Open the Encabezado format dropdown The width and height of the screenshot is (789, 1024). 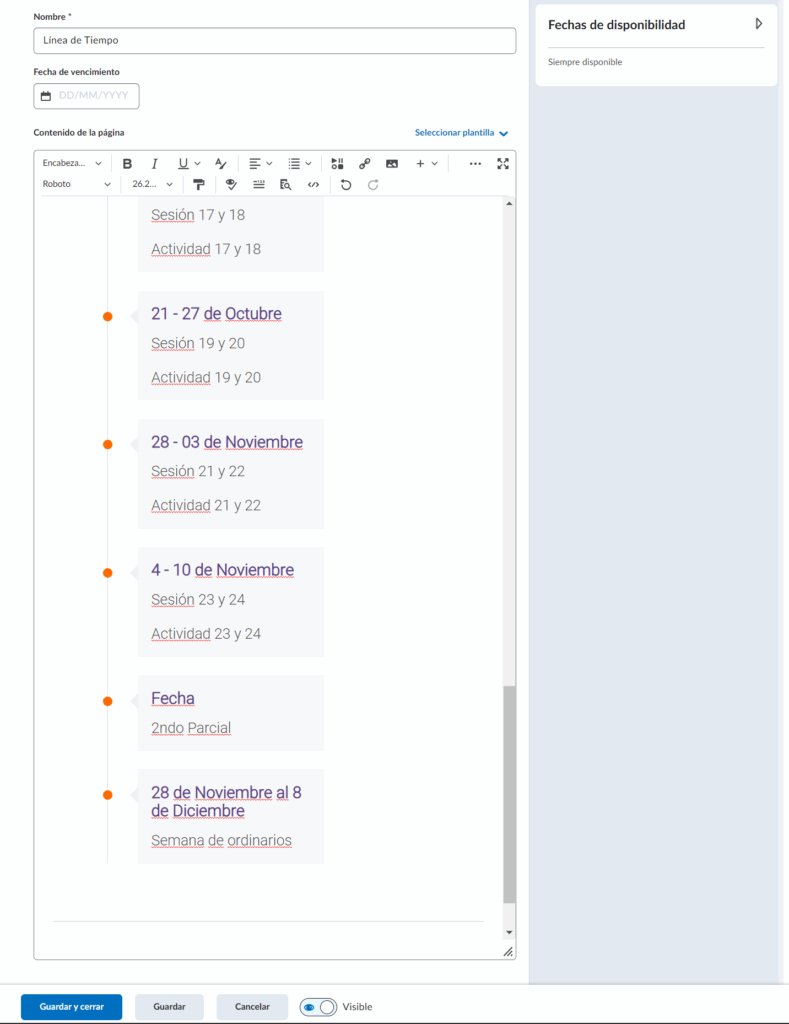pyautogui.click(x=72, y=163)
